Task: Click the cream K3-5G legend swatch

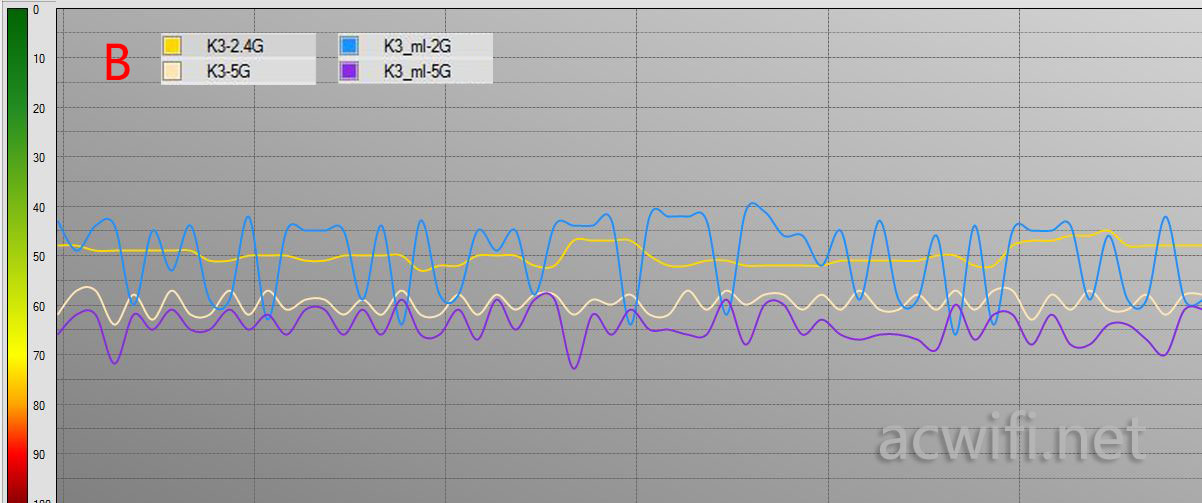Action: [x=172, y=71]
